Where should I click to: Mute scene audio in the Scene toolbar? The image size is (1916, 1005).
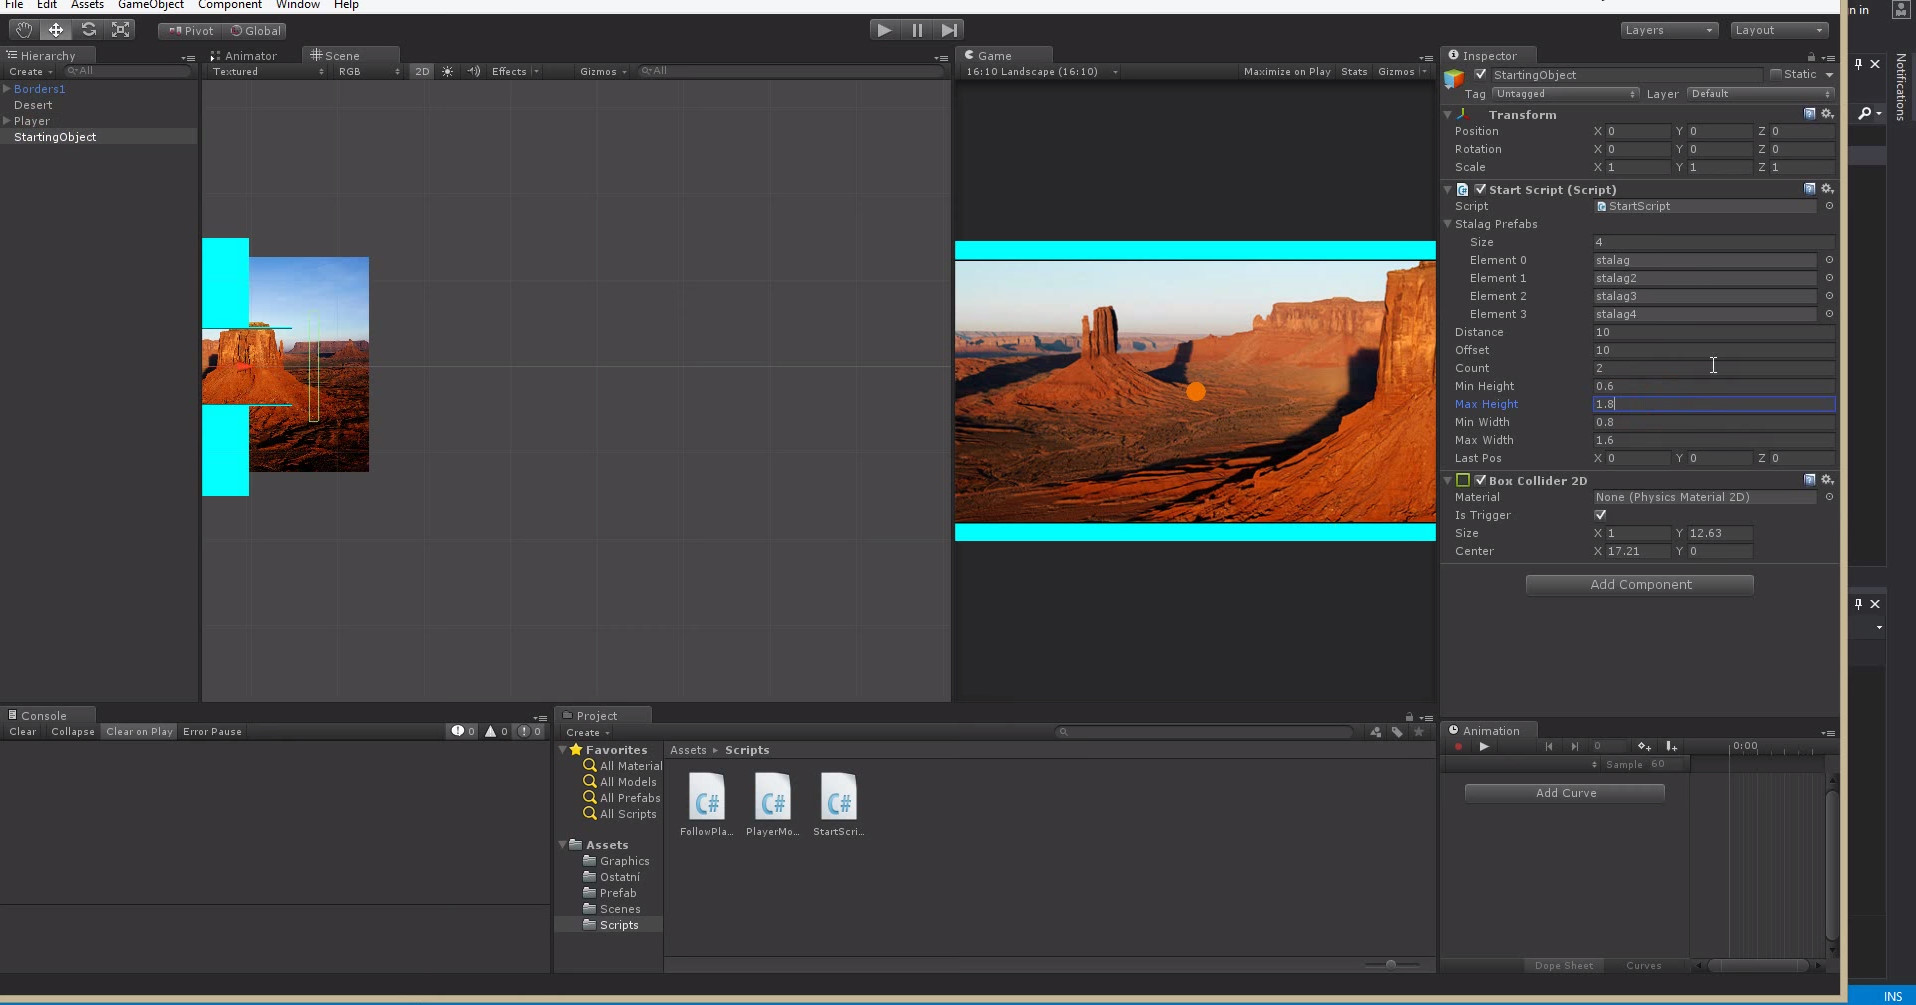tap(474, 71)
